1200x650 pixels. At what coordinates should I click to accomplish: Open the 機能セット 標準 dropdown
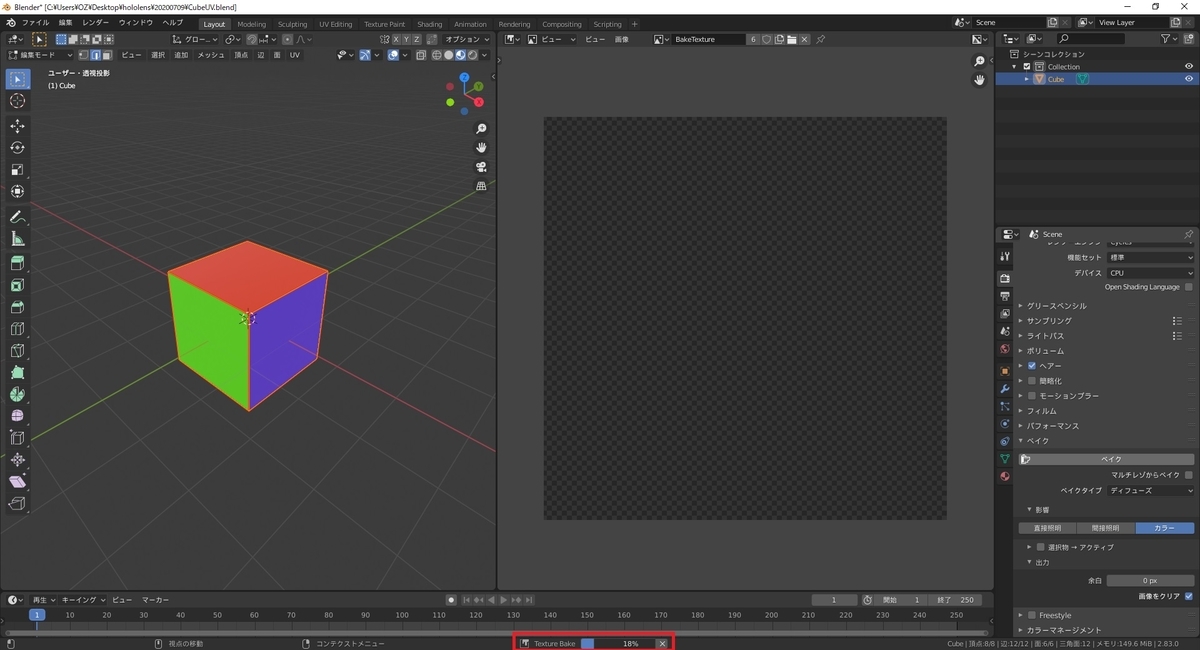1150,257
